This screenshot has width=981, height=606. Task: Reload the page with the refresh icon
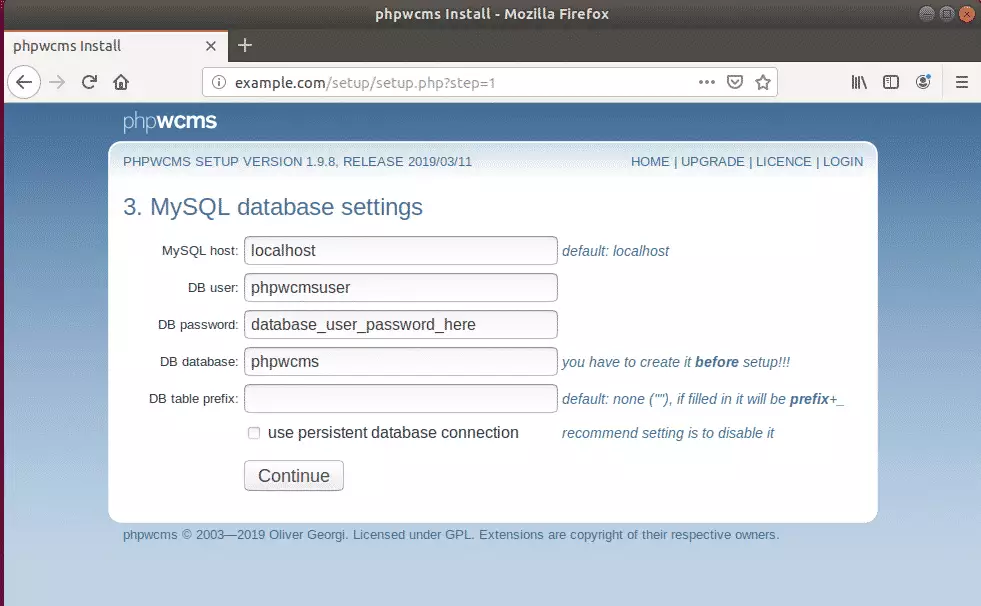point(89,83)
